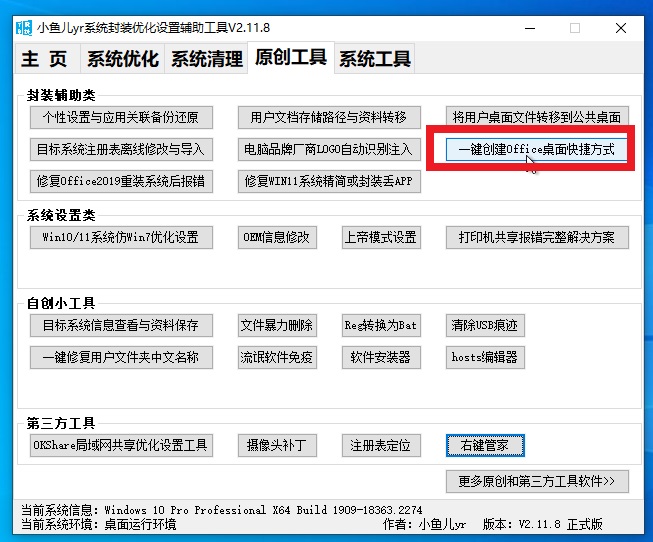Open Win10/11系统仿Win7优化设置
Viewport: 653px width, 542px height.
pos(121,237)
